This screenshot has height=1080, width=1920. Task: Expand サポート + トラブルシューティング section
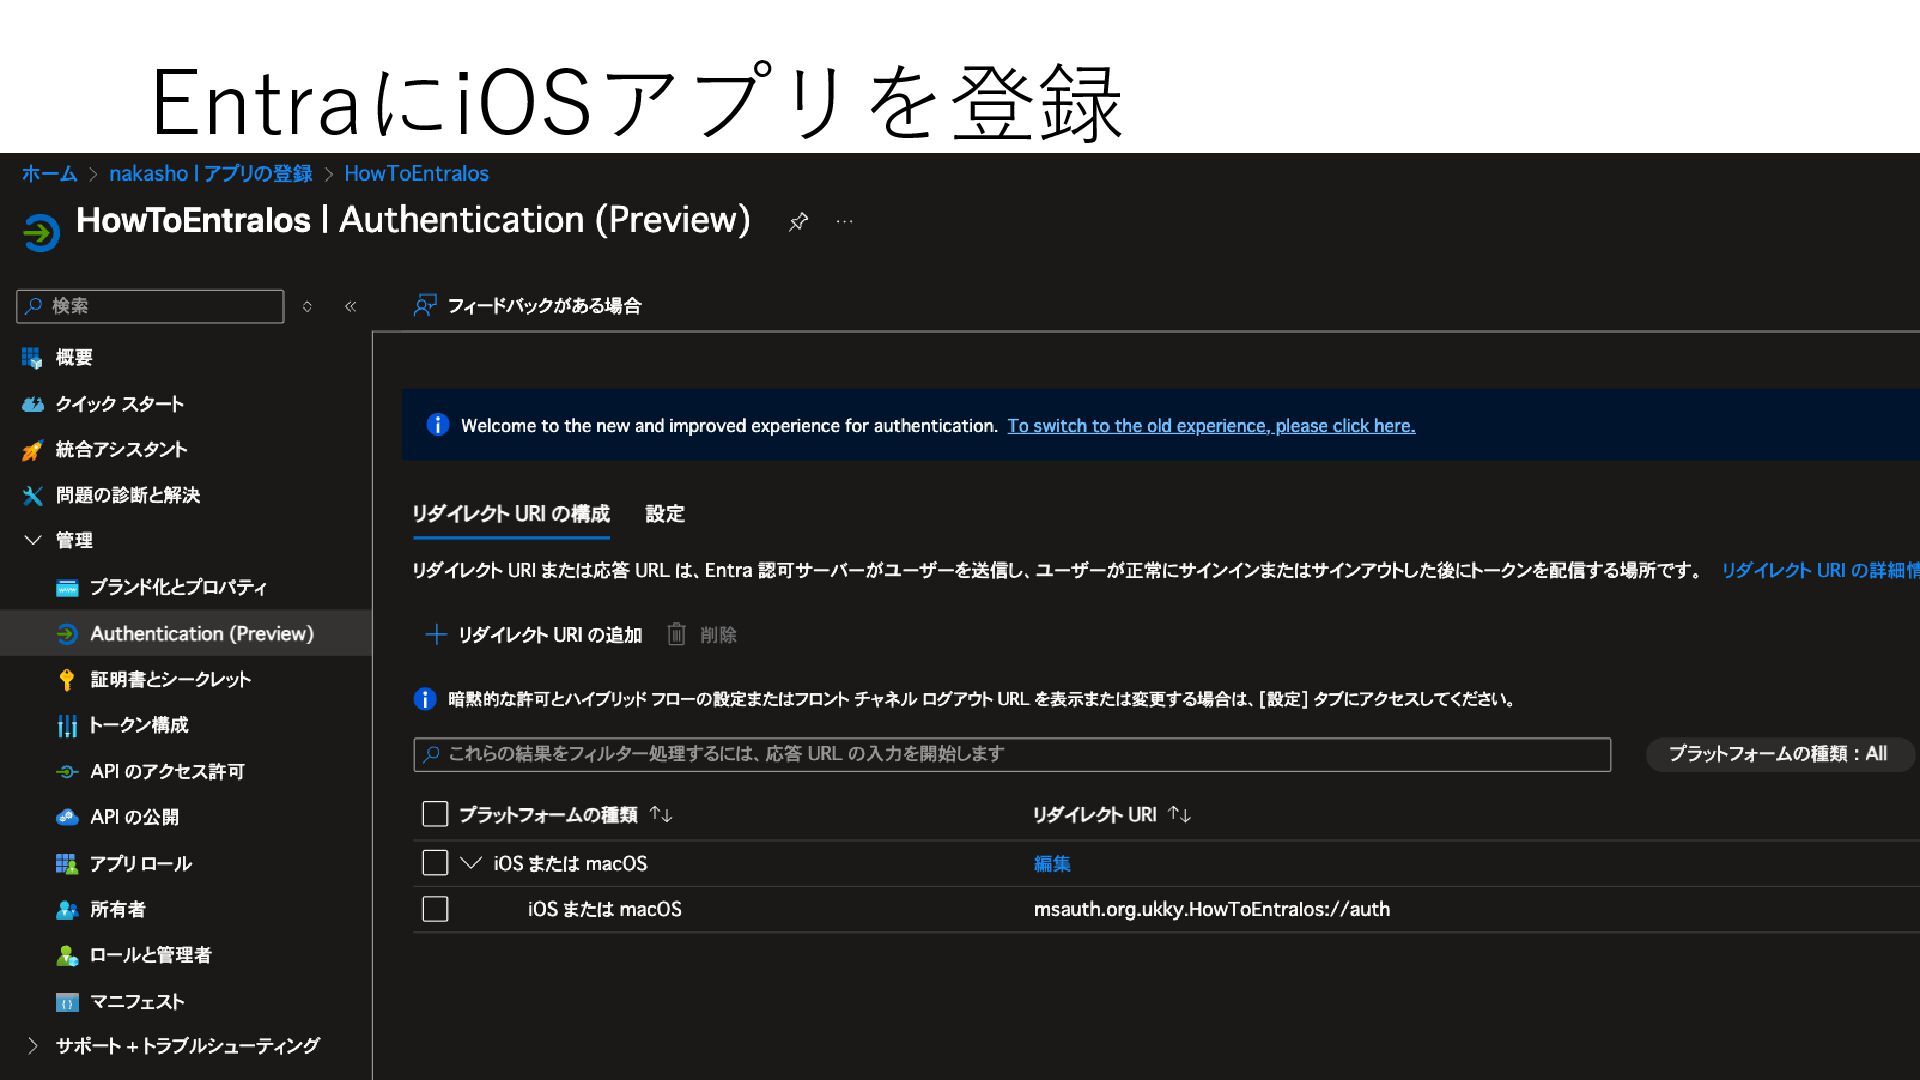click(x=33, y=1046)
